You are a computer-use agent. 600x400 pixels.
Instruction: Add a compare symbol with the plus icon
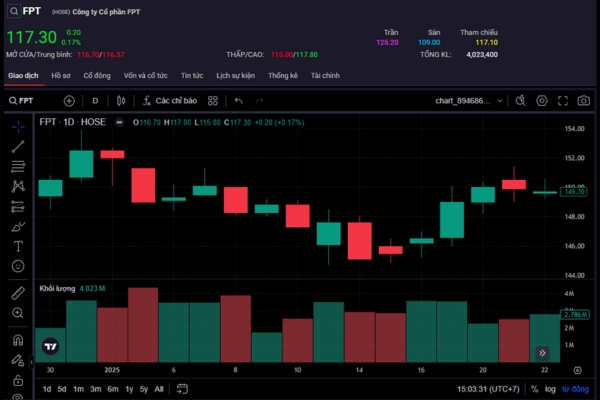click(69, 101)
